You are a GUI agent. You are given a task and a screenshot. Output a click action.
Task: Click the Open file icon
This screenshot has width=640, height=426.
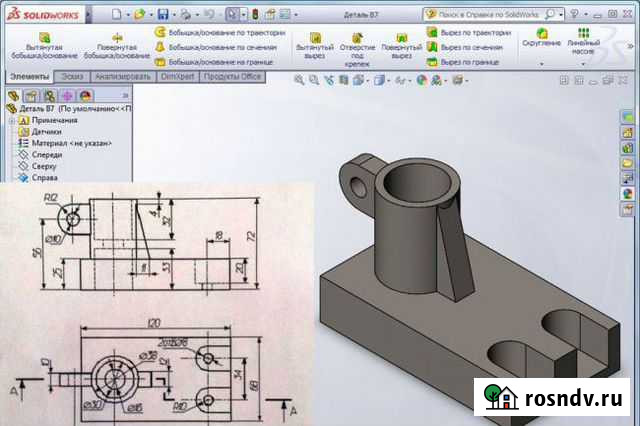point(140,15)
